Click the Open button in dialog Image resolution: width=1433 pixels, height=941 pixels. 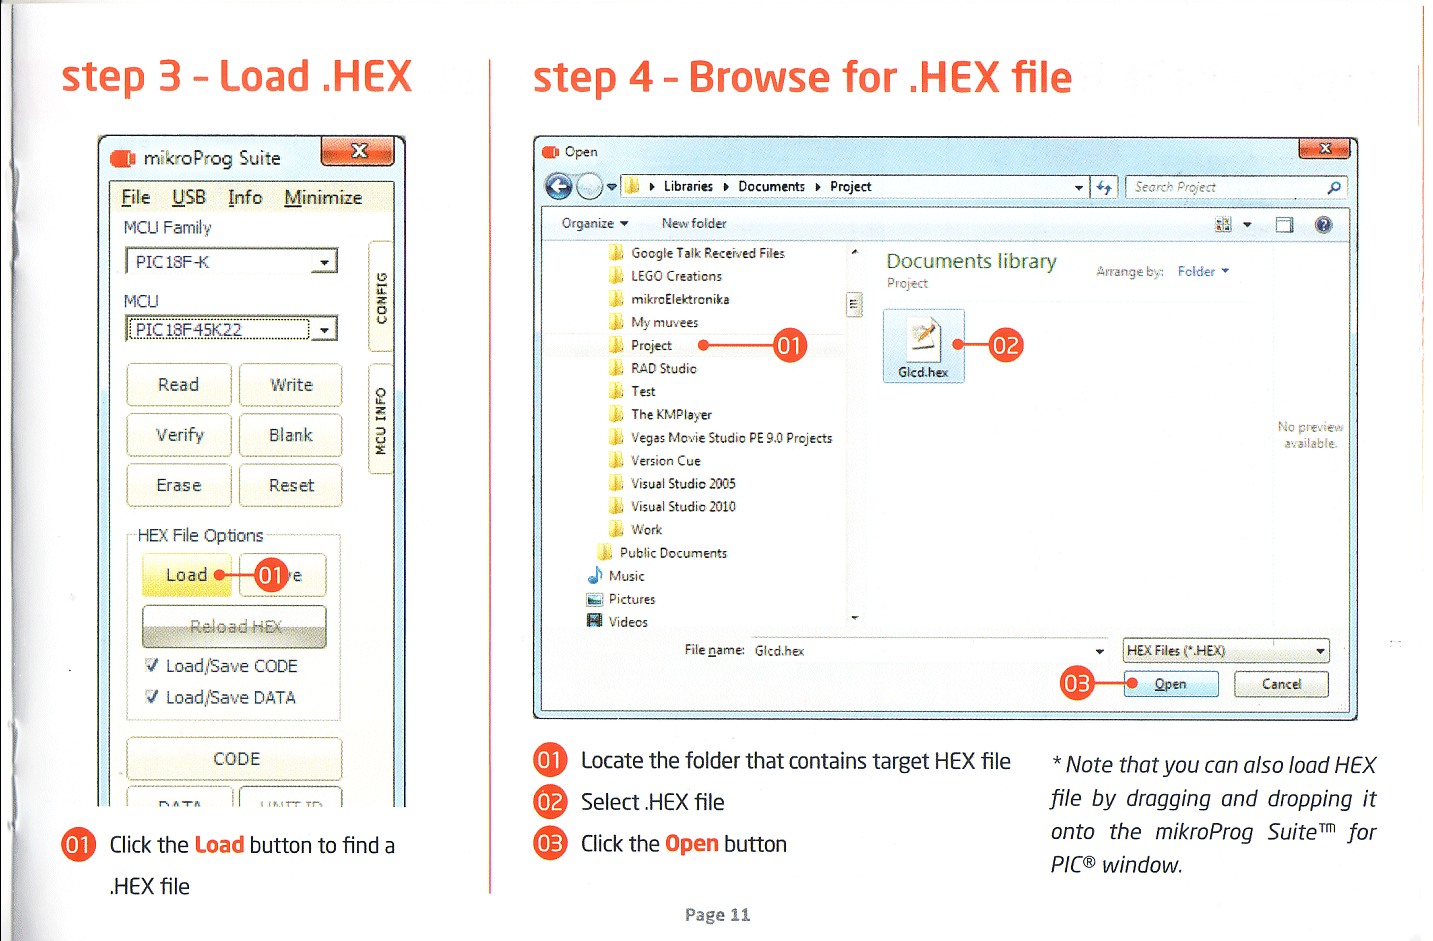coord(1171,684)
